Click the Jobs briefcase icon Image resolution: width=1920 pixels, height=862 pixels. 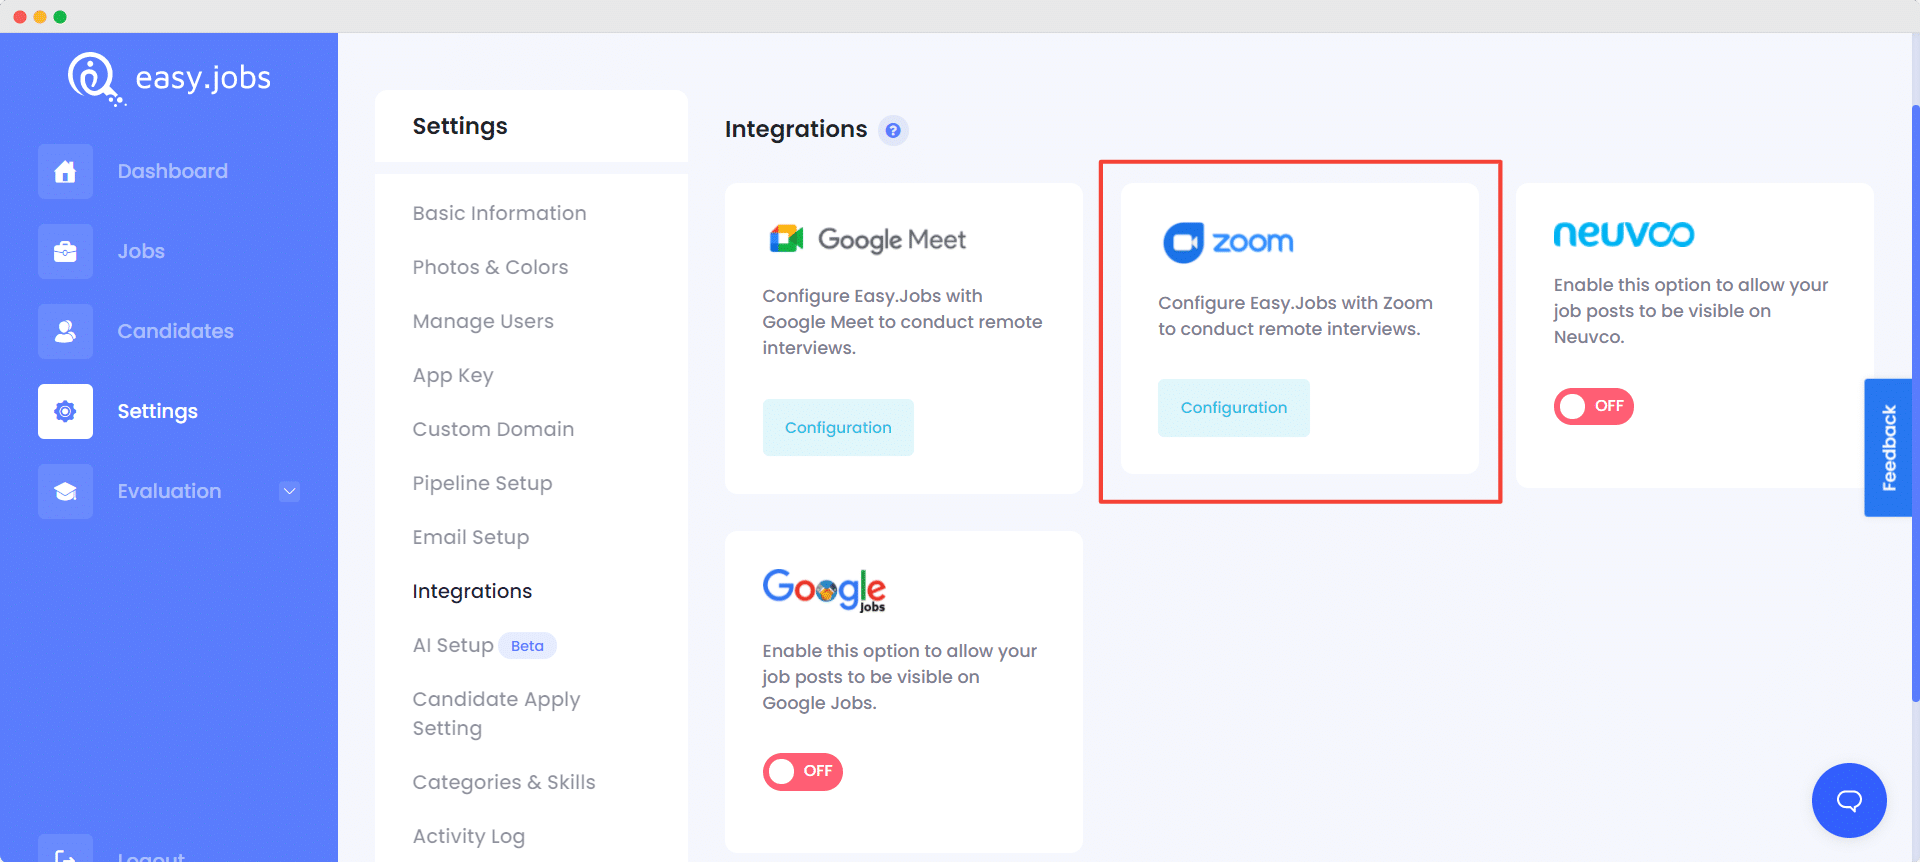(65, 251)
